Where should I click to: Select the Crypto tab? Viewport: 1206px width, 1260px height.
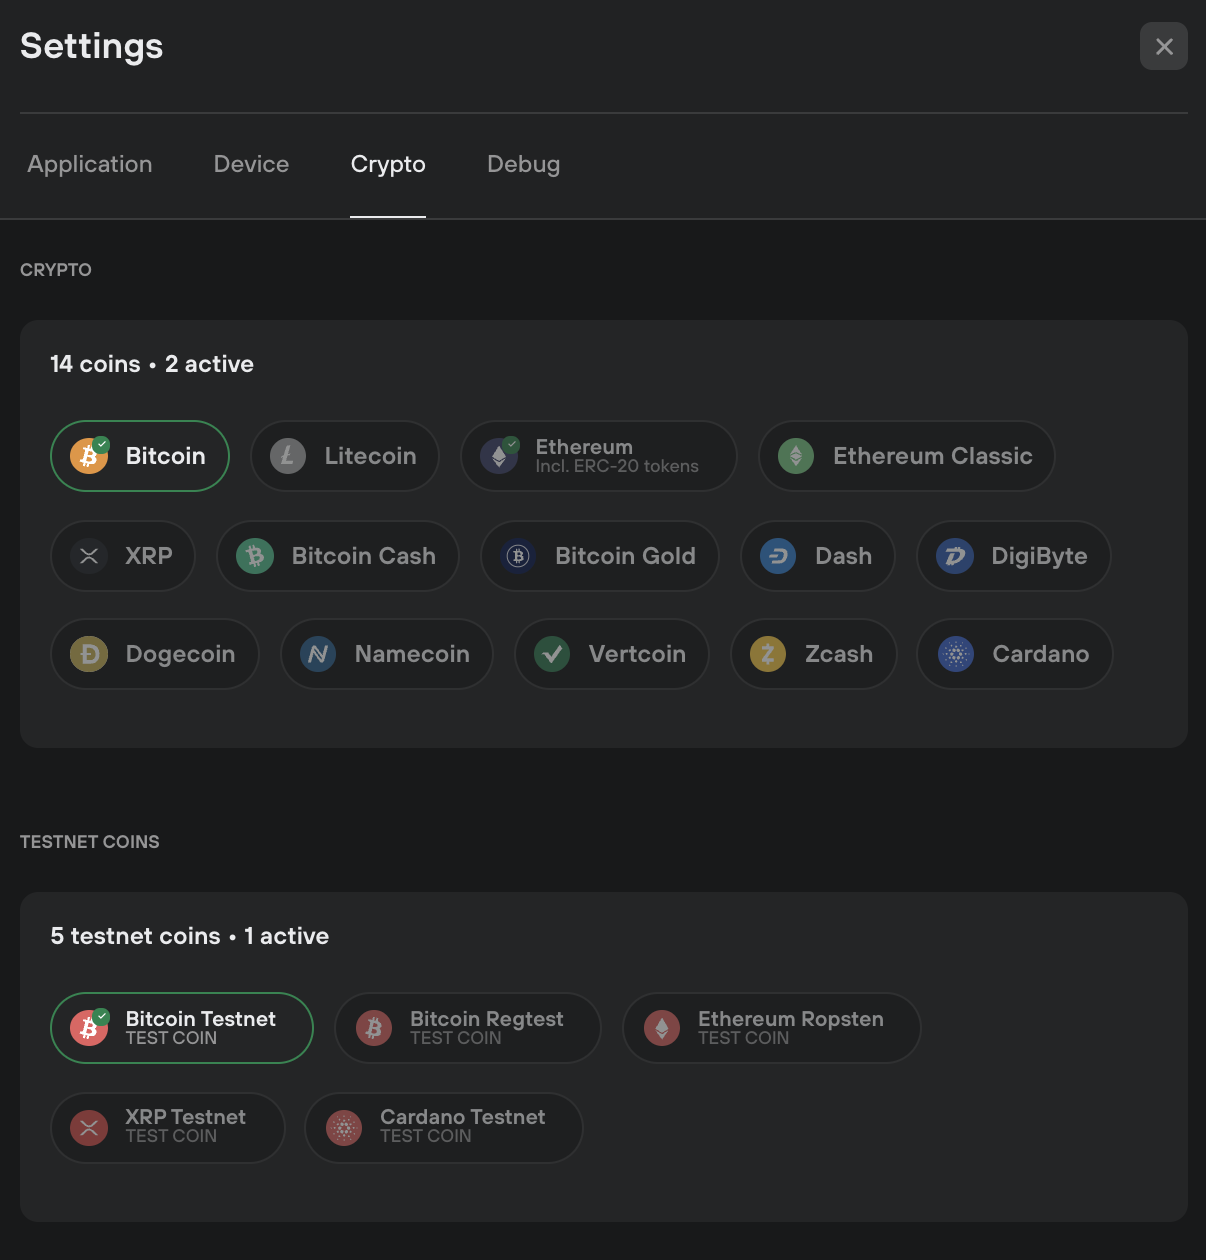388,164
